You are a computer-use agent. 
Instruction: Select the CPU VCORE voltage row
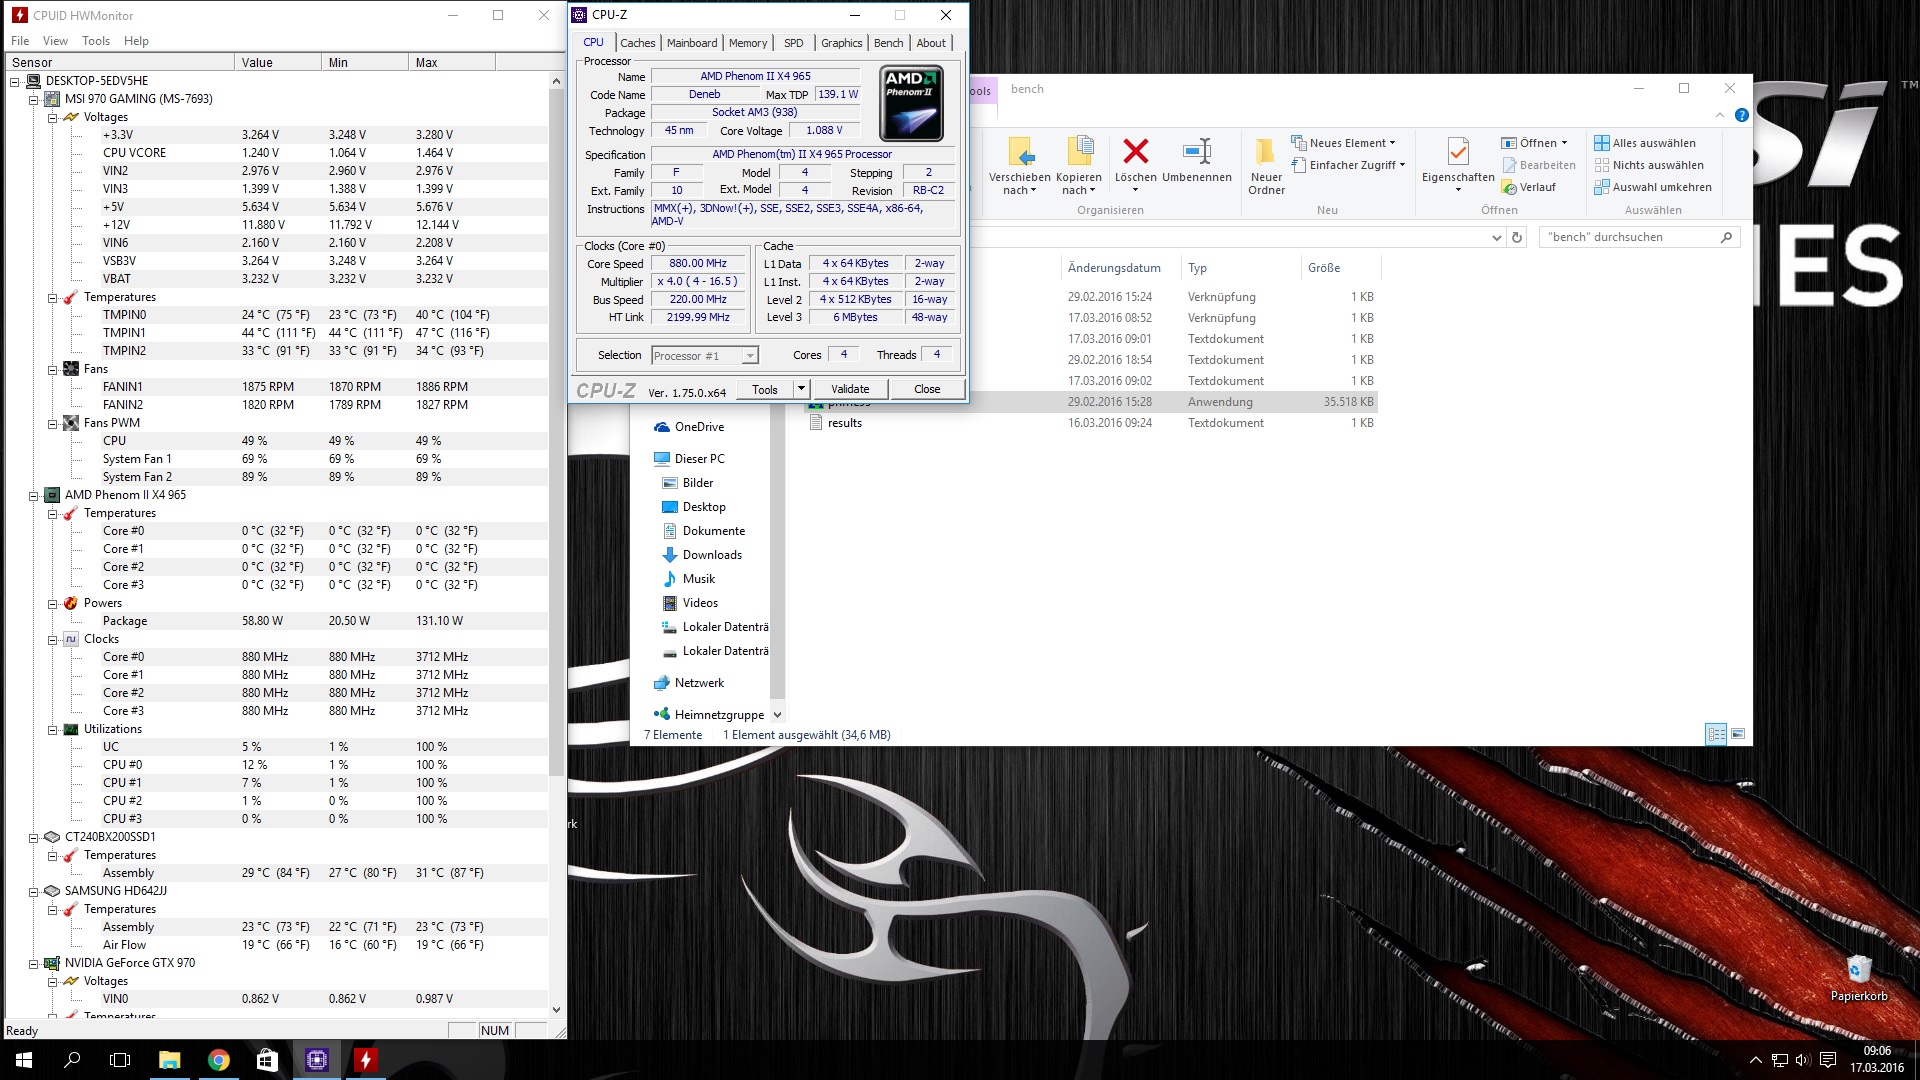pos(275,153)
